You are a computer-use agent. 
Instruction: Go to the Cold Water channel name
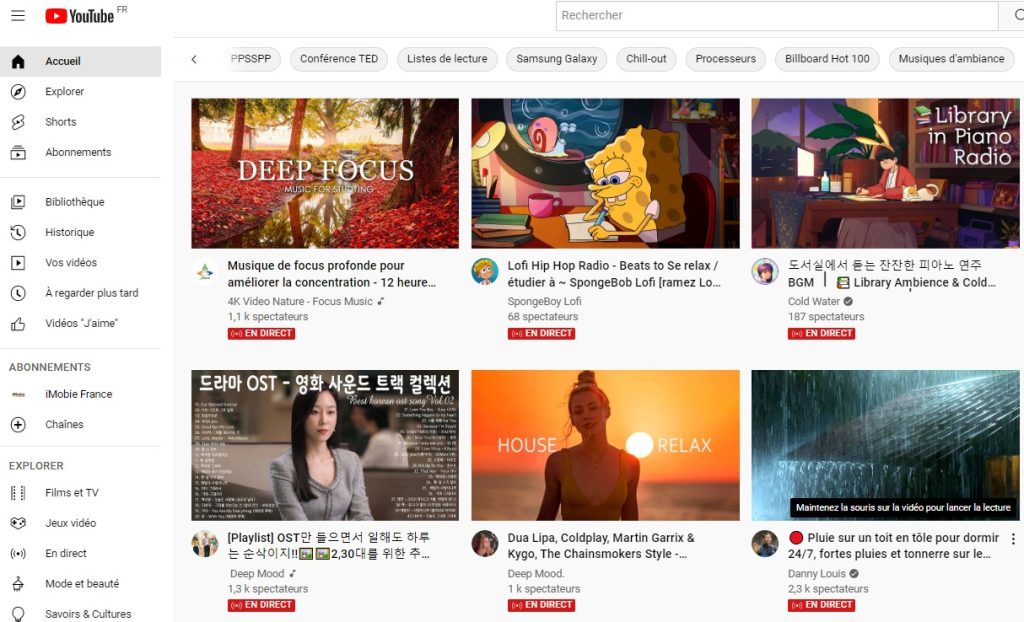click(x=814, y=302)
